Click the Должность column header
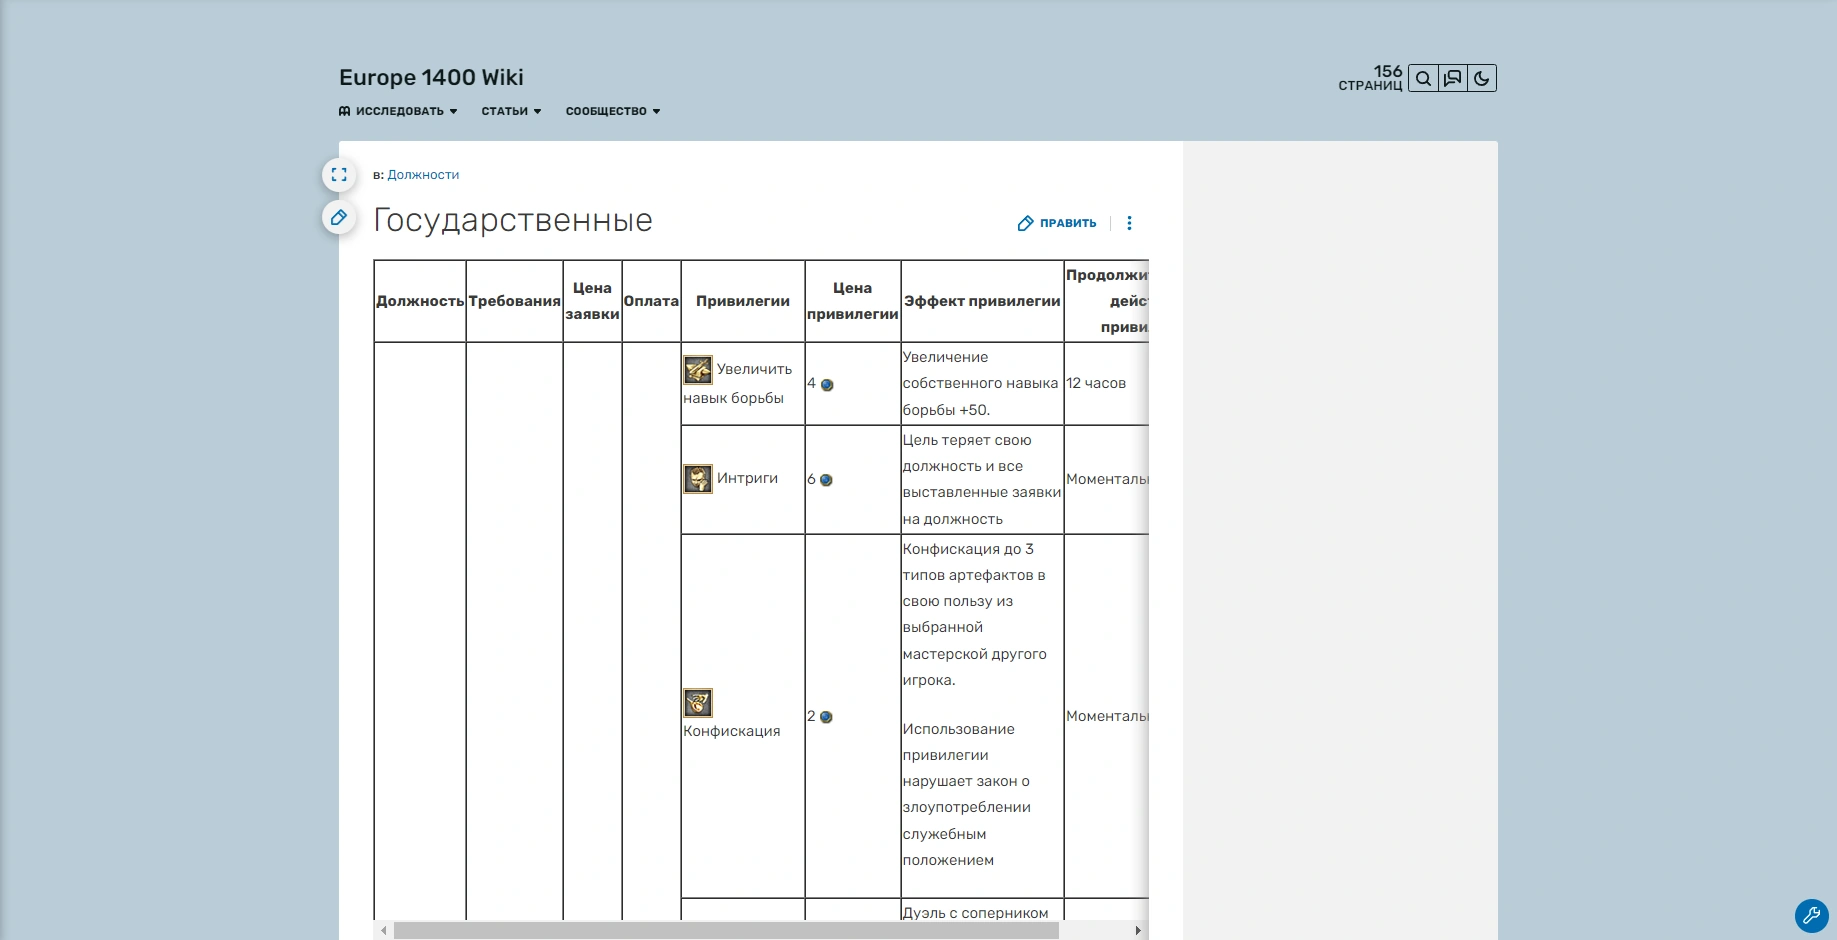Viewport: 1837px width, 940px height. pyautogui.click(x=420, y=301)
